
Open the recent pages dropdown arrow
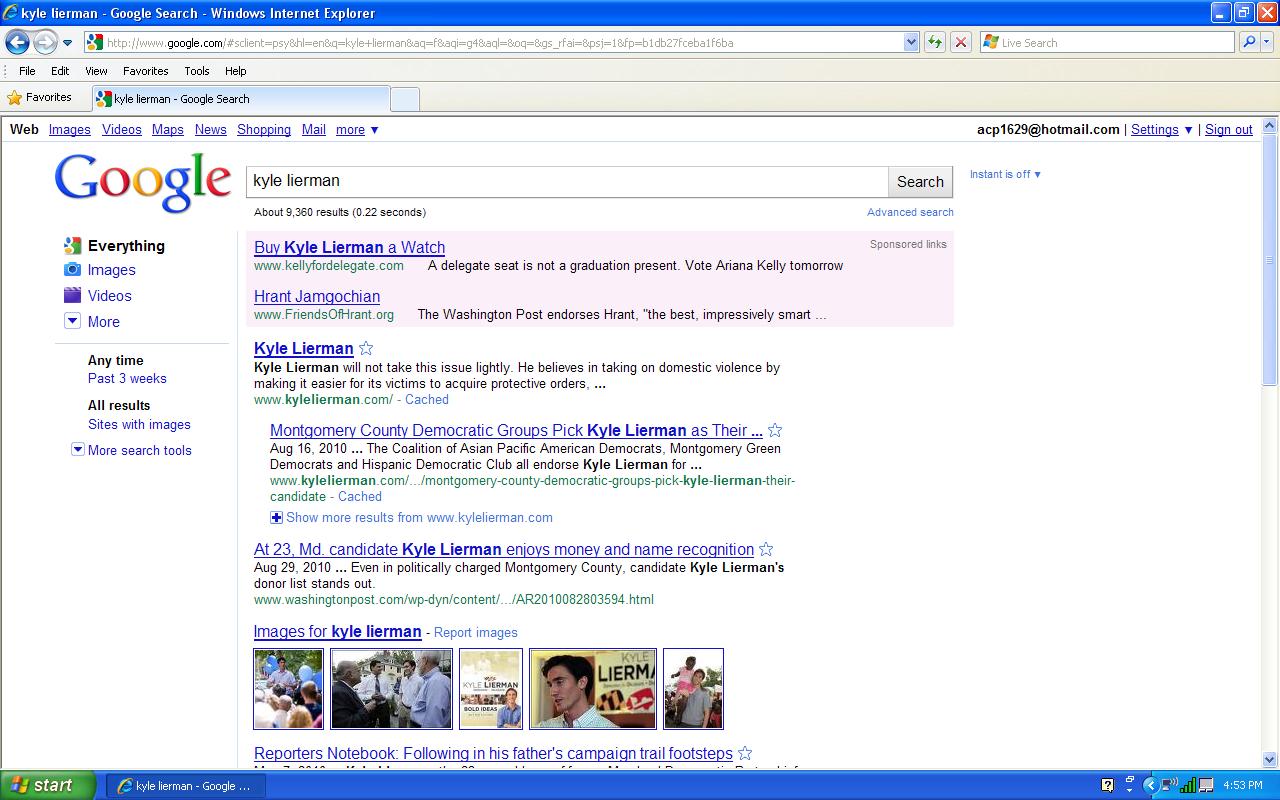point(68,43)
